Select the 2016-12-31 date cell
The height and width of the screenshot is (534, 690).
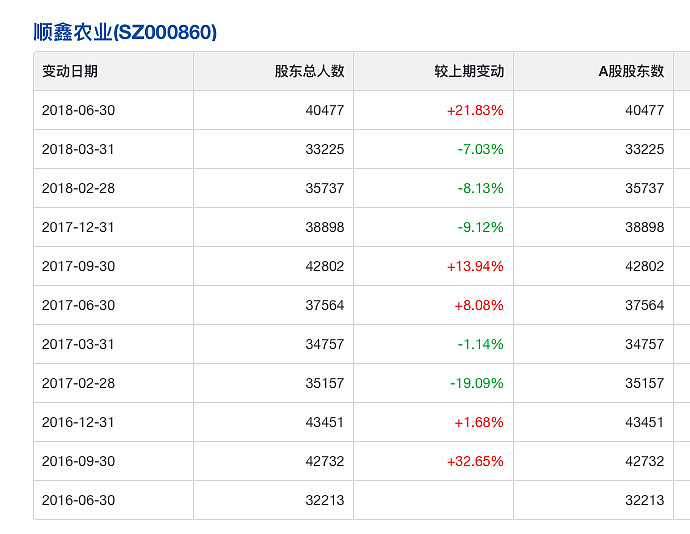point(78,422)
